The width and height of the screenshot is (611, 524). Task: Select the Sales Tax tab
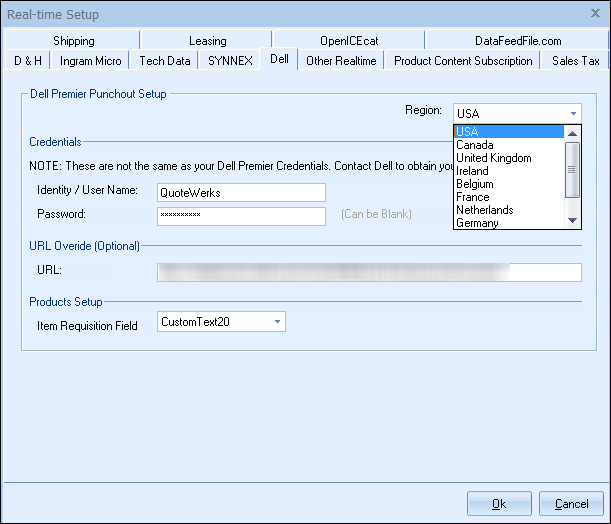click(x=575, y=61)
